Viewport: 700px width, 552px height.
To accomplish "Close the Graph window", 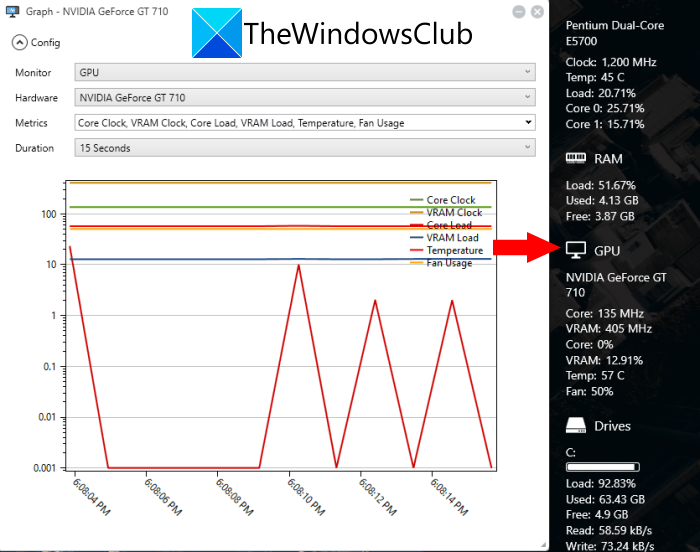I will pos(538,12).
